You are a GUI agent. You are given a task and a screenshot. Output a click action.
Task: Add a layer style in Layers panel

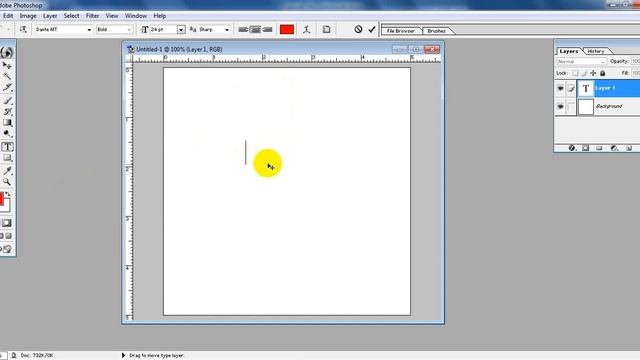tap(572, 148)
